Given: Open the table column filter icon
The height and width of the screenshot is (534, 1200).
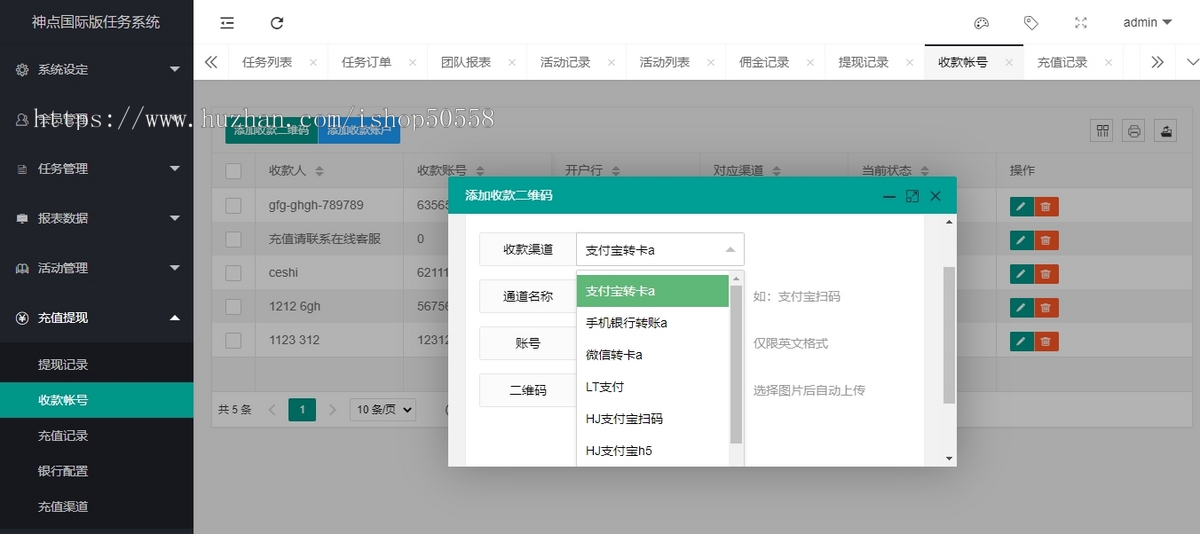Looking at the screenshot, I should coord(1102,131).
